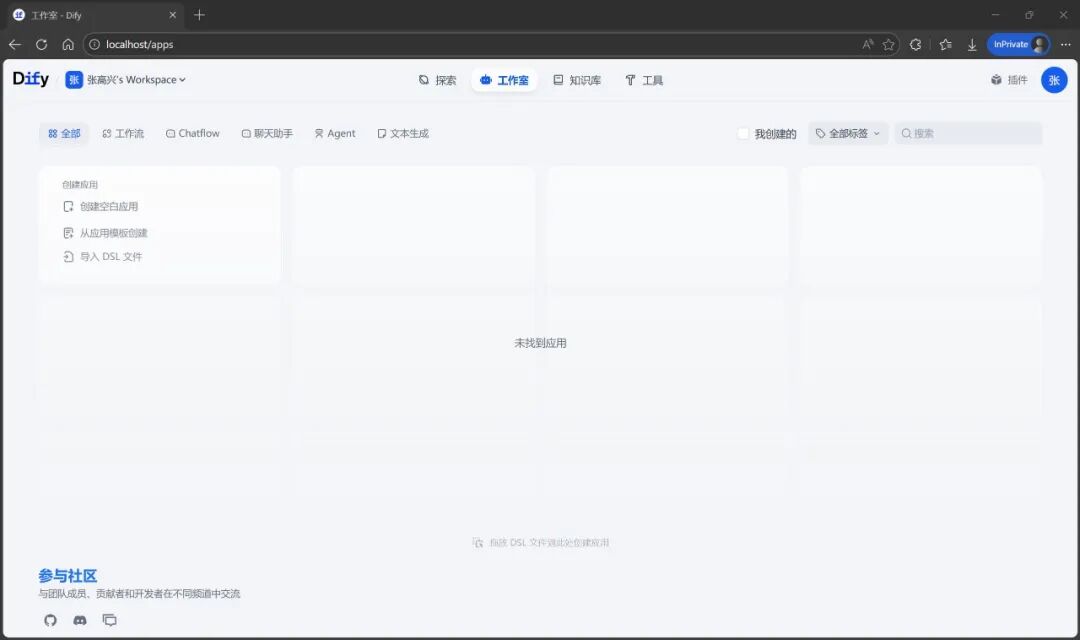Viewport: 1080px width, 640px height.
Task: Go to the 探索 tab
Action: pyautogui.click(x=437, y=81)
